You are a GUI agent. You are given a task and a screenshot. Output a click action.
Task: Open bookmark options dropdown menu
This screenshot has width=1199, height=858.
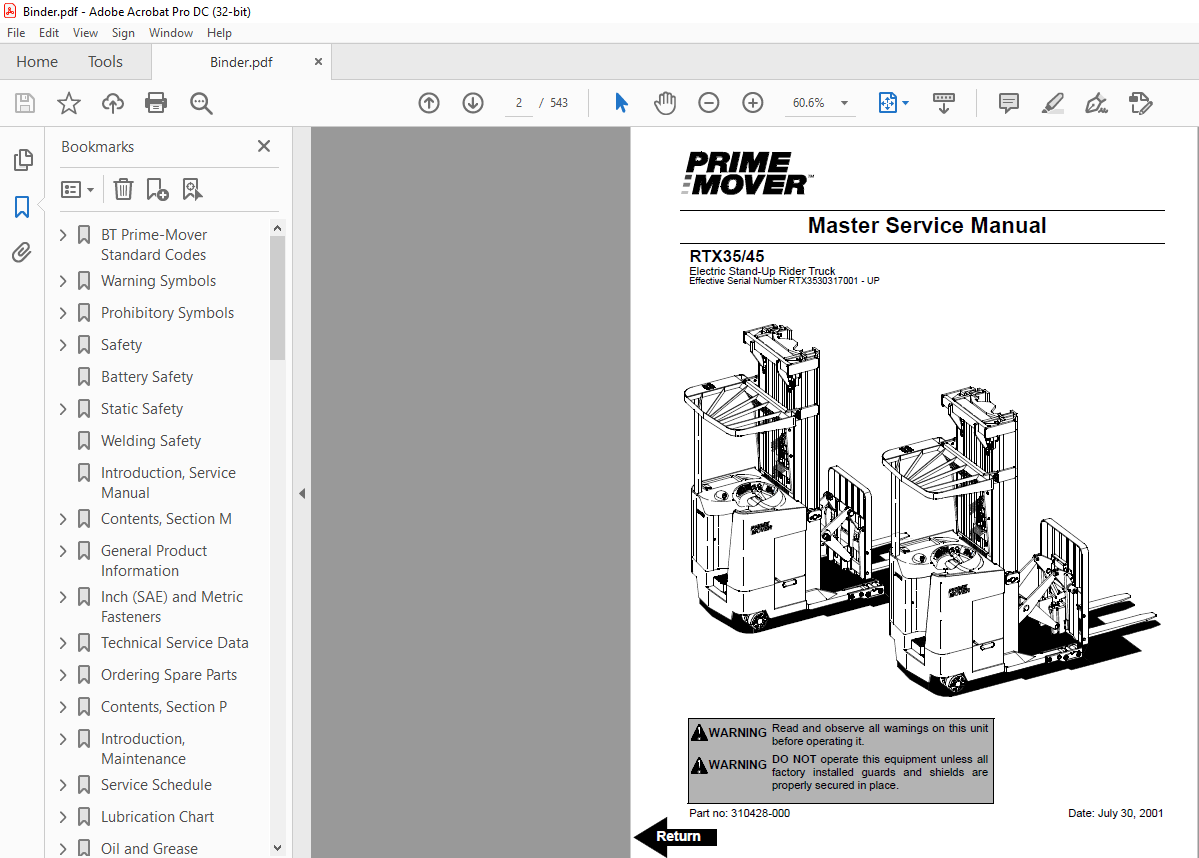[77, 189]
